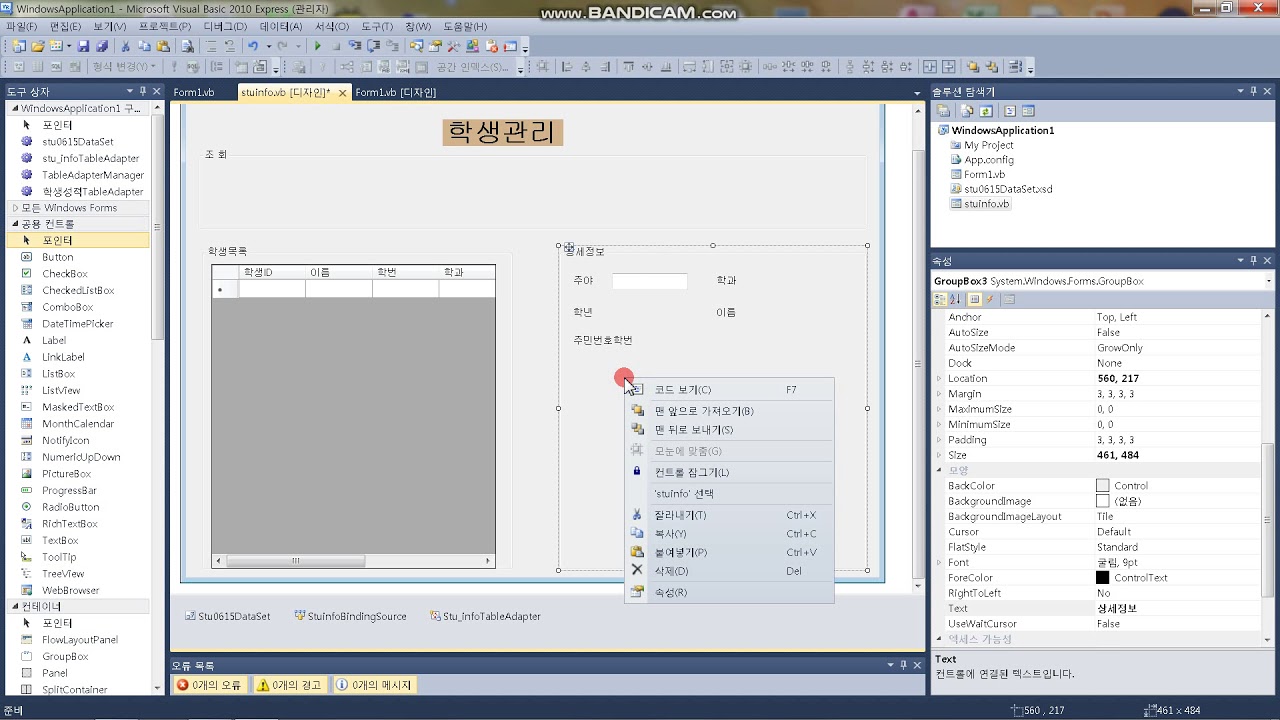Switch to Form1.vb [디자인] tab

tap(396, 92)
